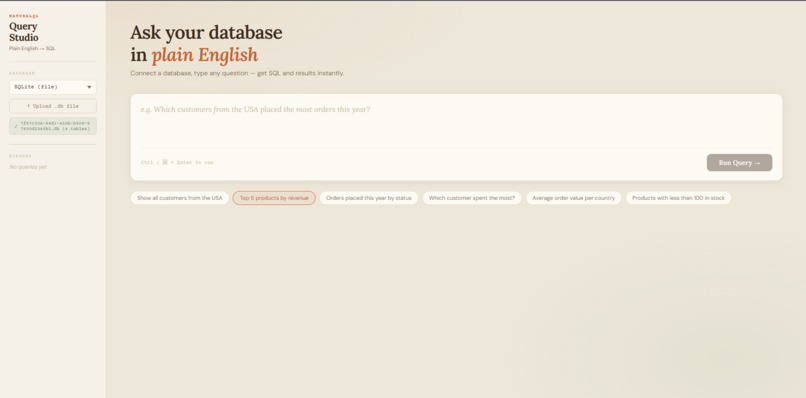Viewport: 806px width, 398px height.
Task: Click the Run Query button
Action: (x=739, y=162)
